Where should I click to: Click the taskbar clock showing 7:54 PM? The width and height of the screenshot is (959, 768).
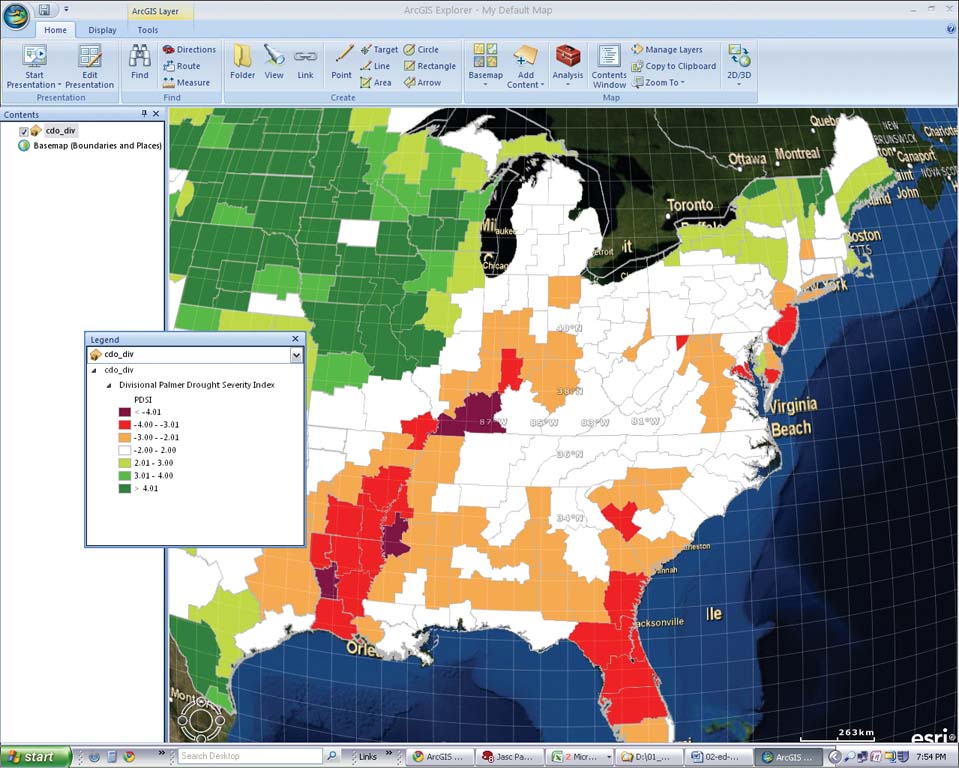pos(931,757)
